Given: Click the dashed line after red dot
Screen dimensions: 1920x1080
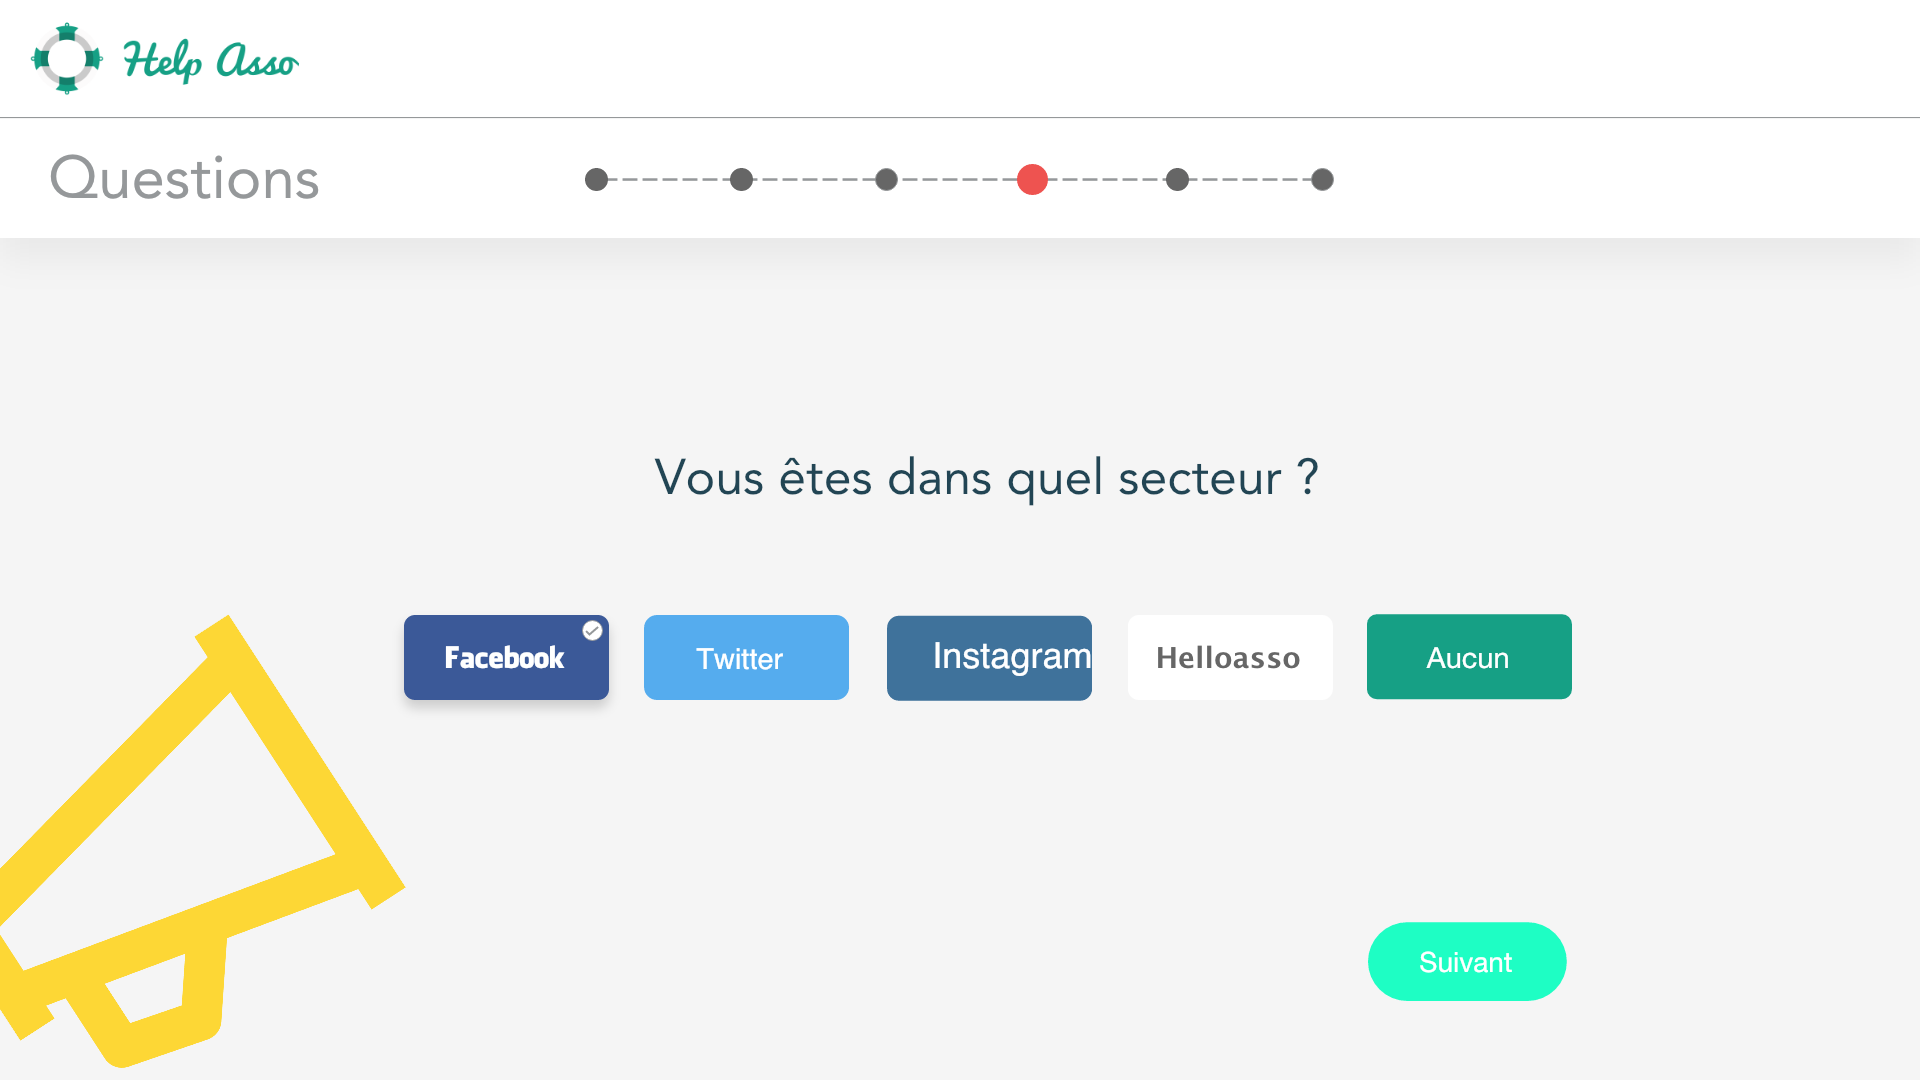Looking at the screenshot, I should [1107, 179].
